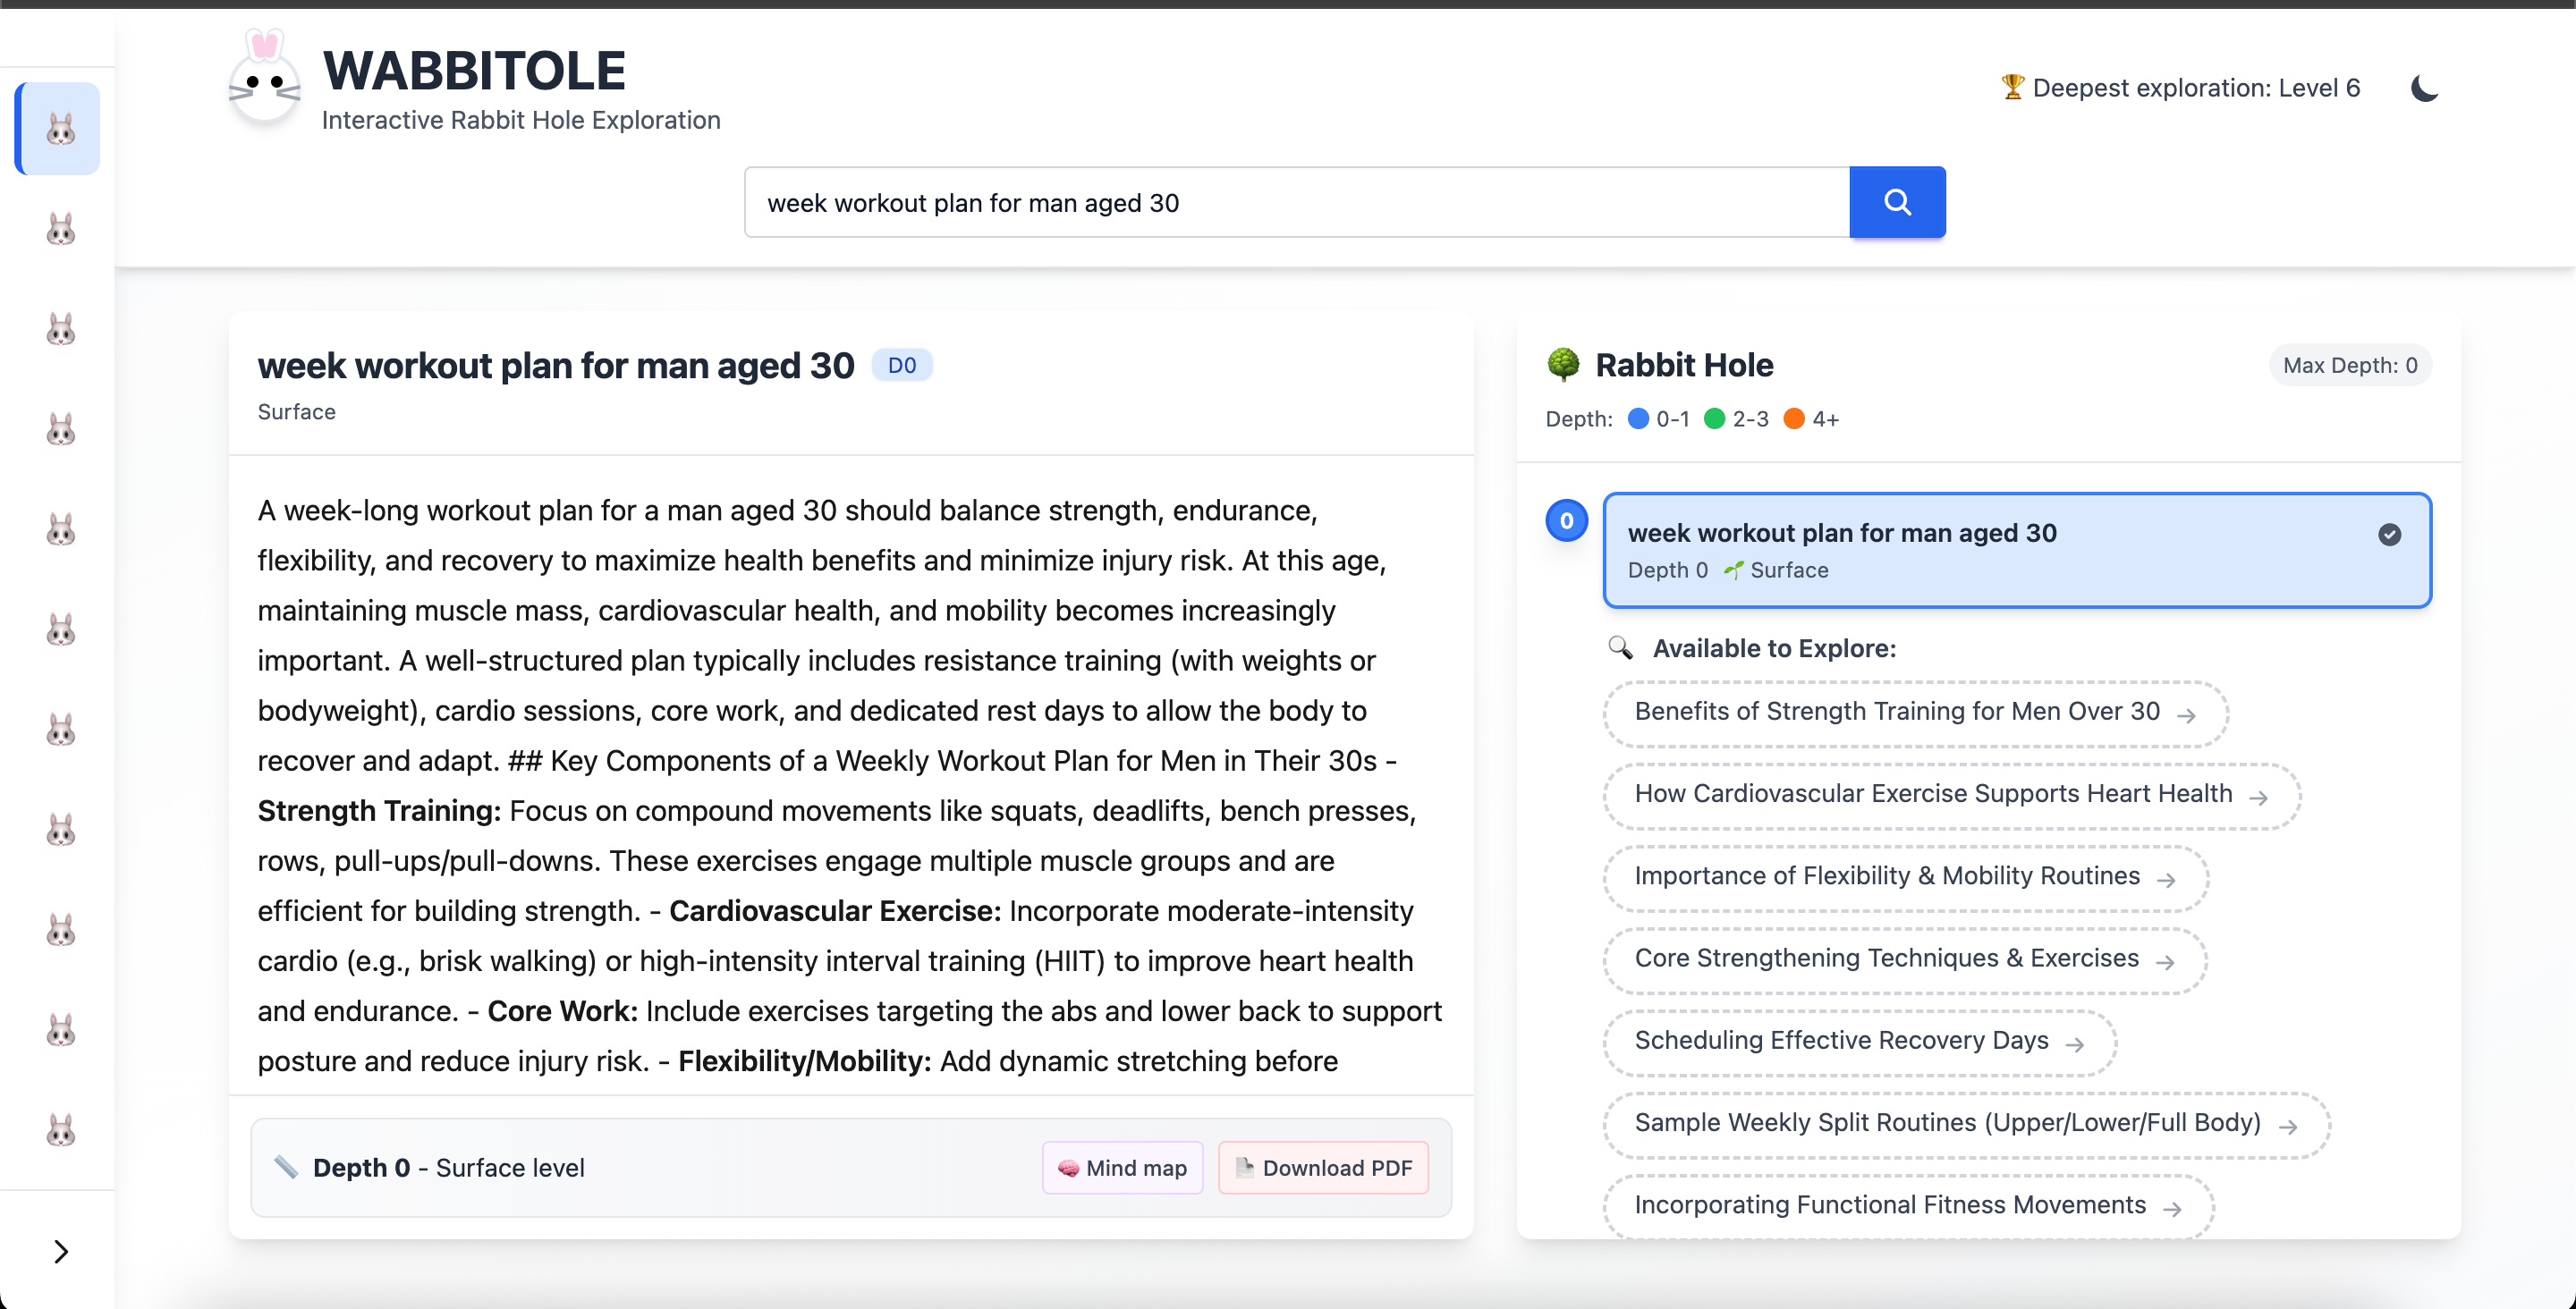The image size is (2576, 1309).
Task: Click the check mark on the selected node
Action: [x=2389, y=534]
